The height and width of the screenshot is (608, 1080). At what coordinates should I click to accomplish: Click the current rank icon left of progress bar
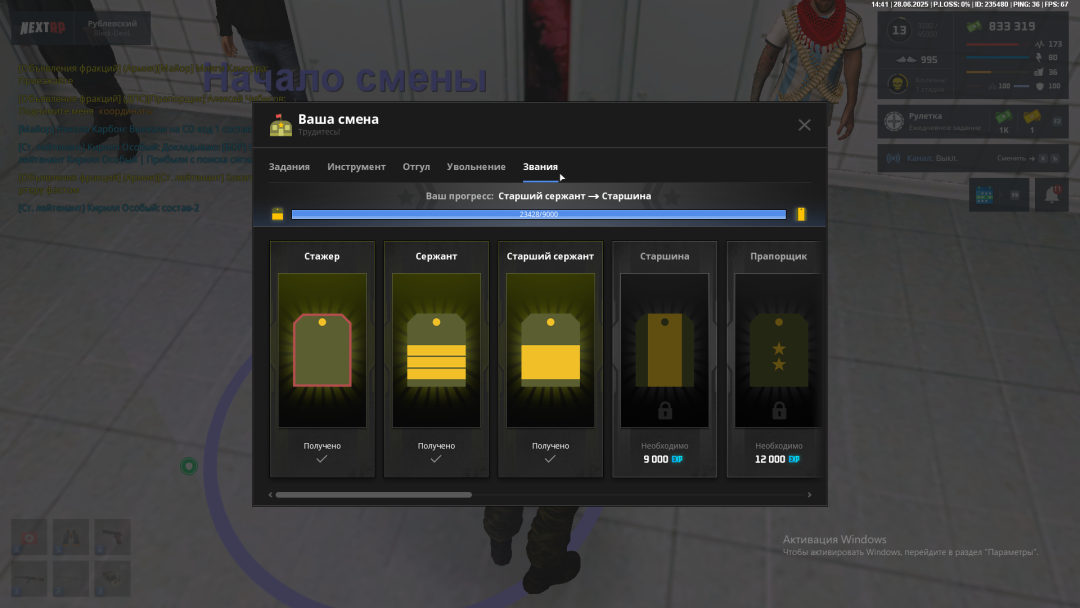tap(278, 214)
